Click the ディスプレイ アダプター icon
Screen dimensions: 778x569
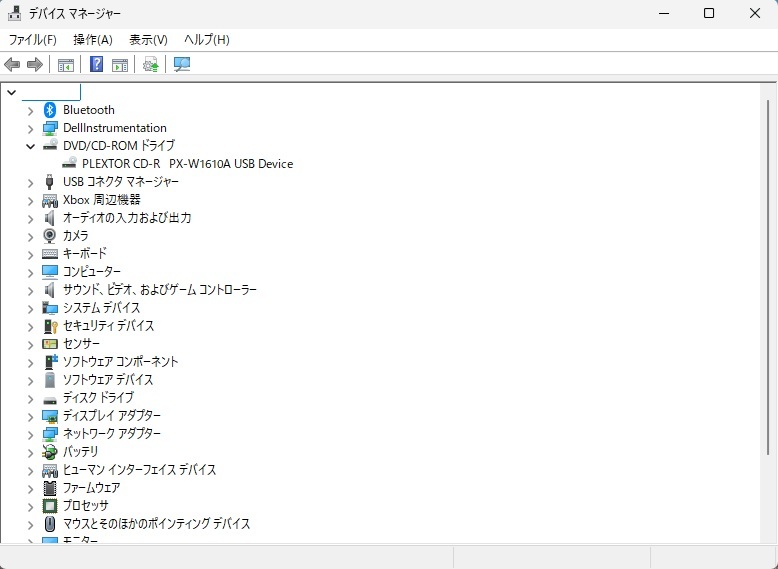[50, 416]
